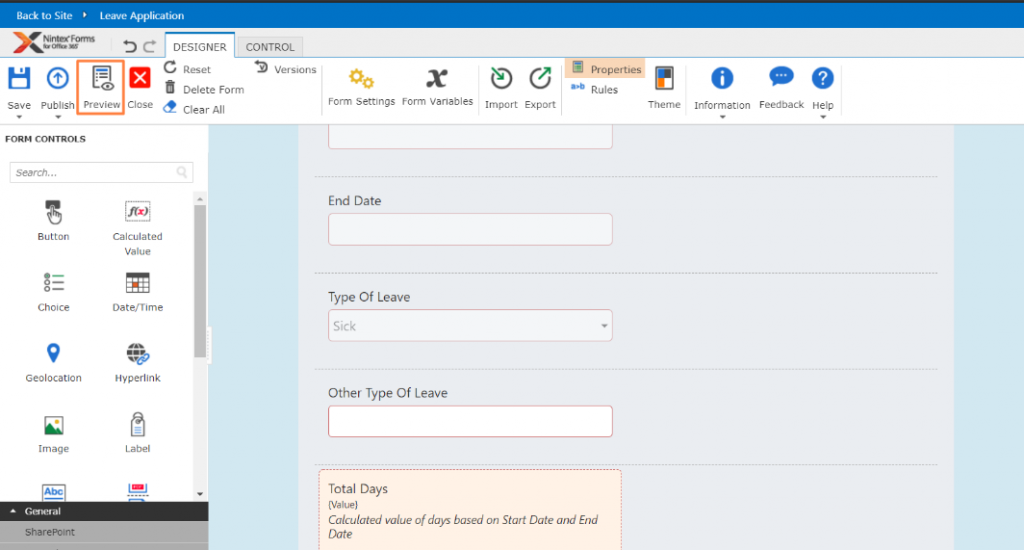Click the Preview icon in the ribbon

(x=101, y=80)
